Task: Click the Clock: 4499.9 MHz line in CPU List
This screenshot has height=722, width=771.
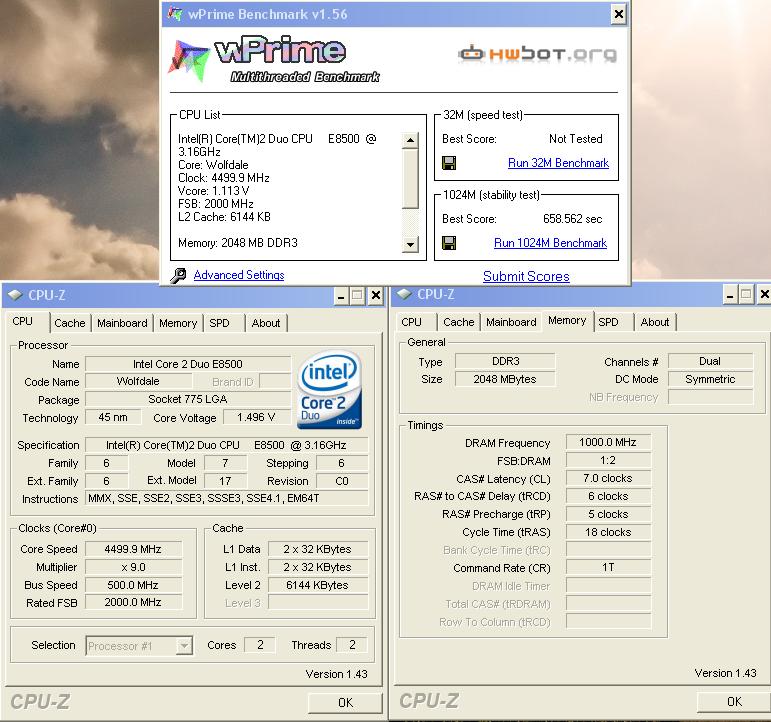Action: click(x=224, y=178)
